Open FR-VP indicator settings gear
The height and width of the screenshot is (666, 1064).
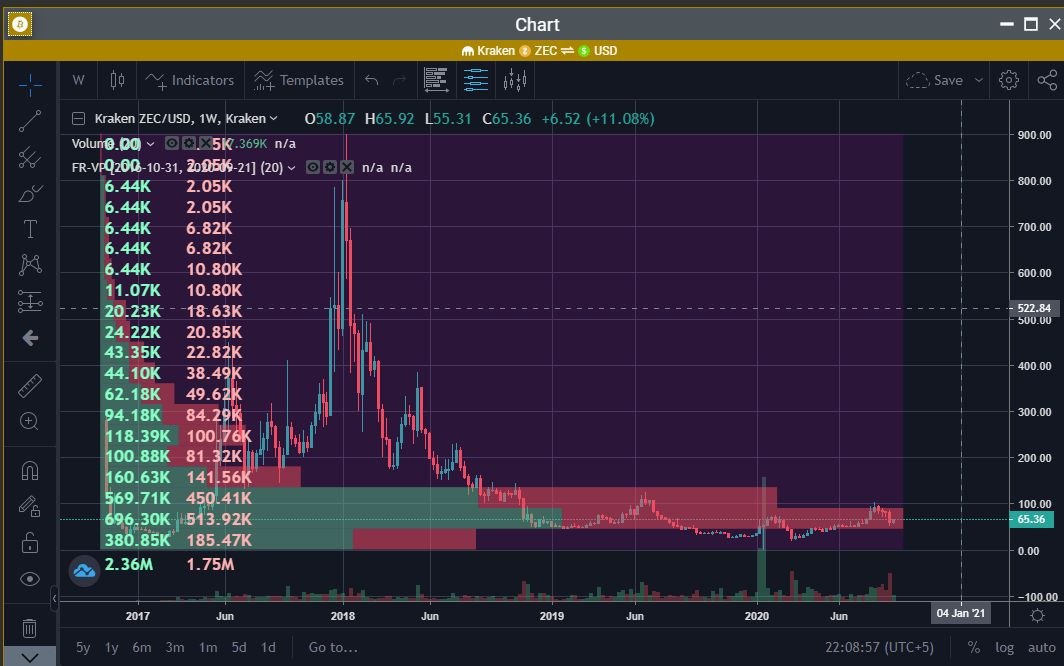pos(329,167)
